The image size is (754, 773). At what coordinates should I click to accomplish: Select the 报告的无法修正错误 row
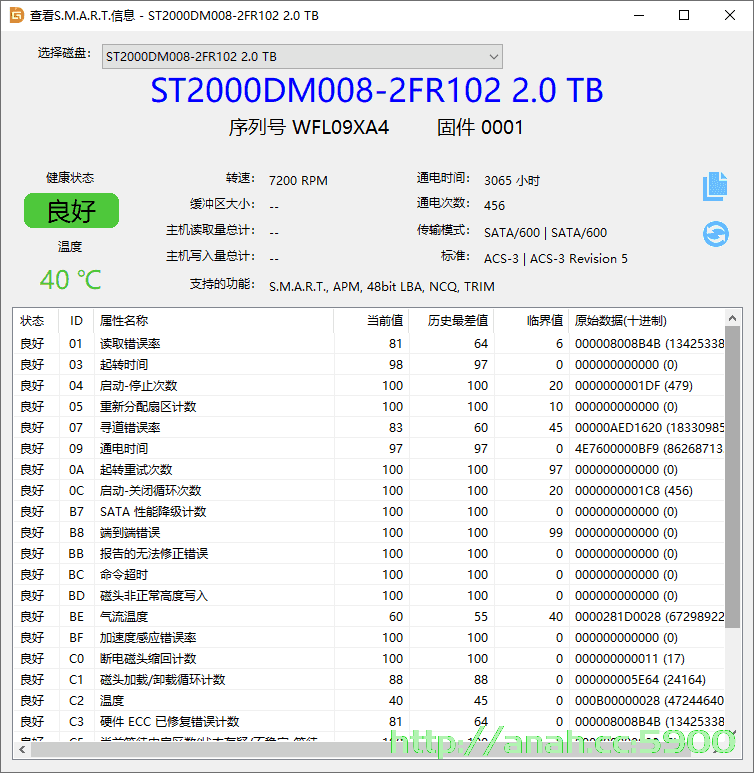[x=369, y=554]
